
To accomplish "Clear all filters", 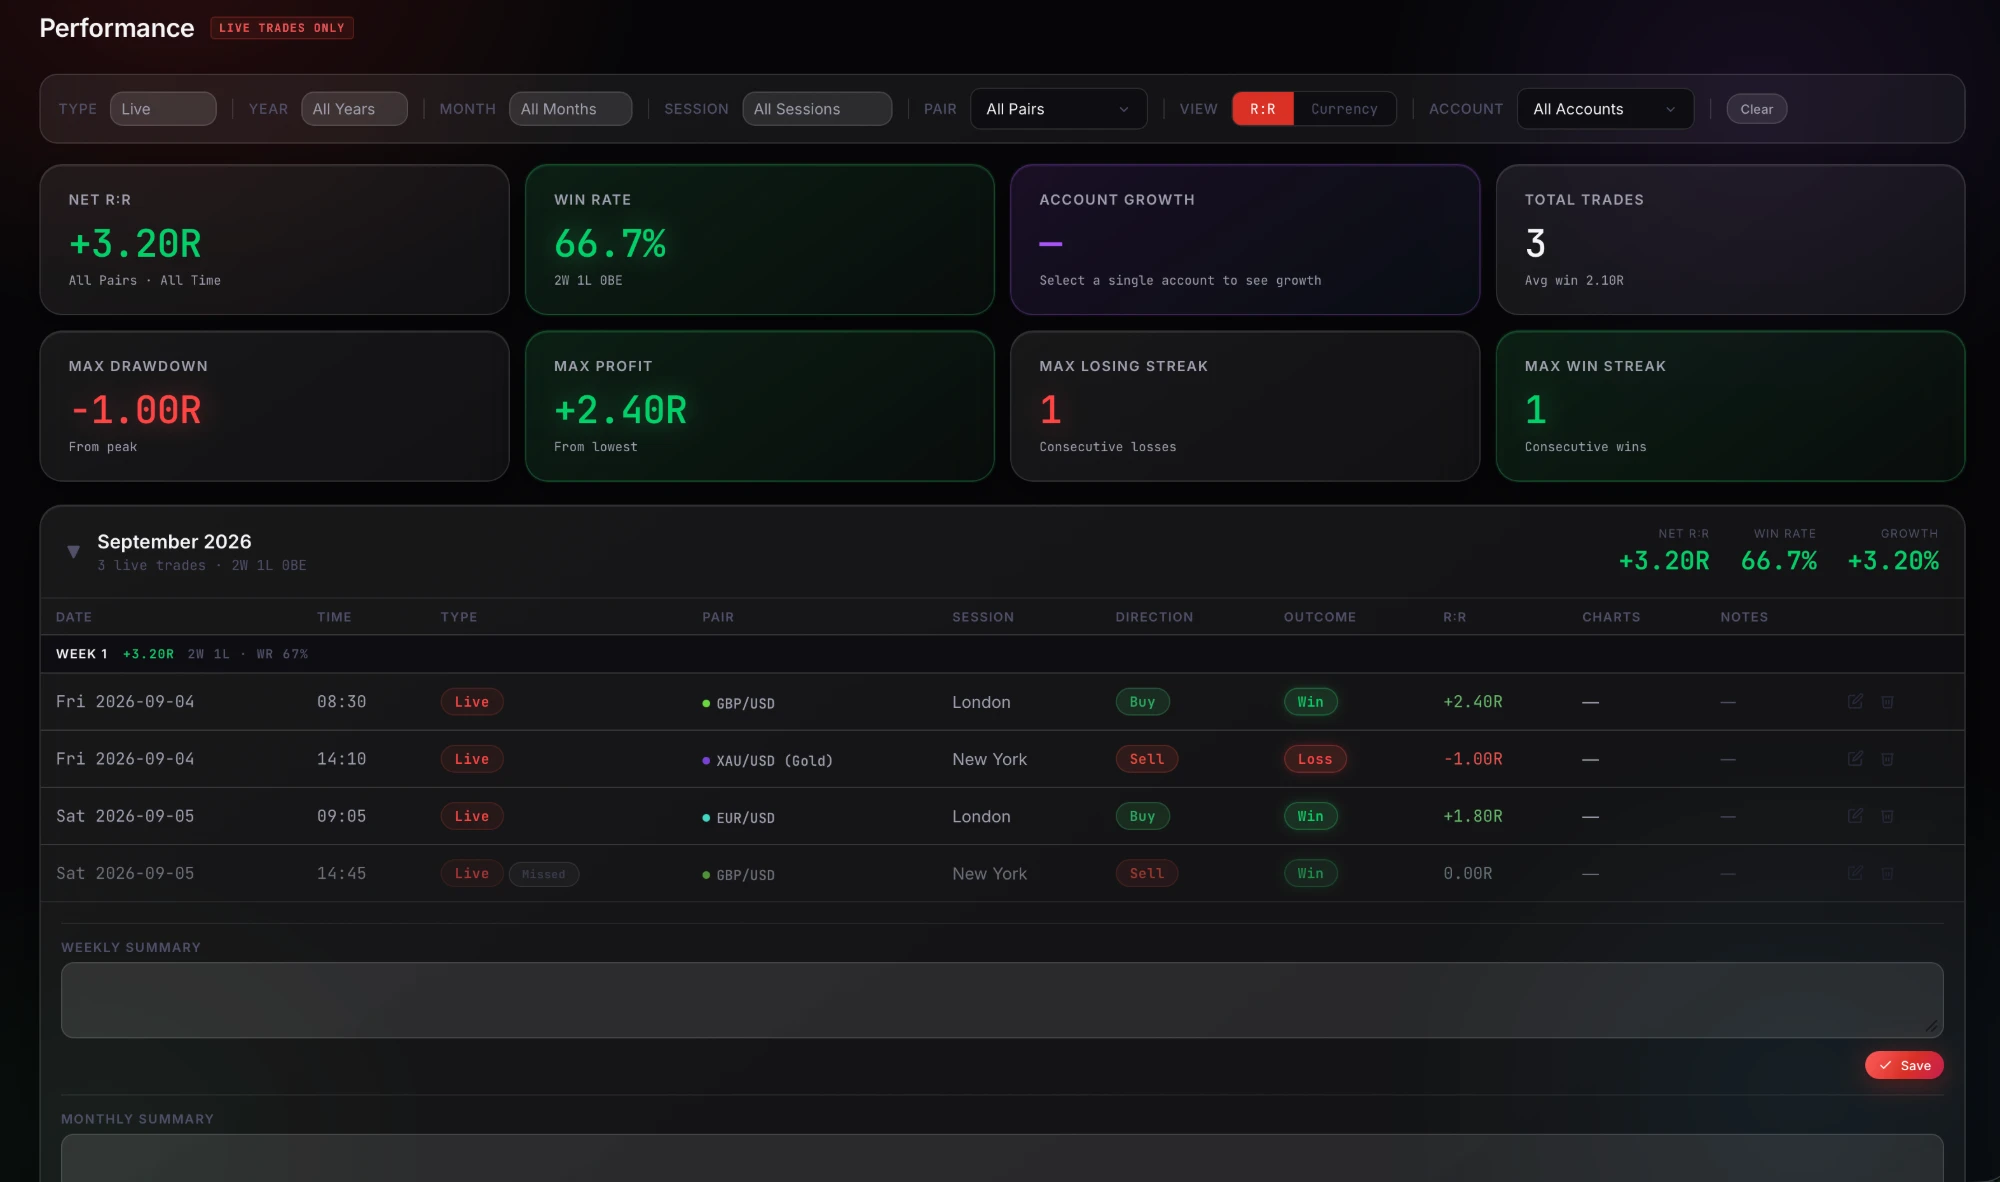I will point(1756,109).
